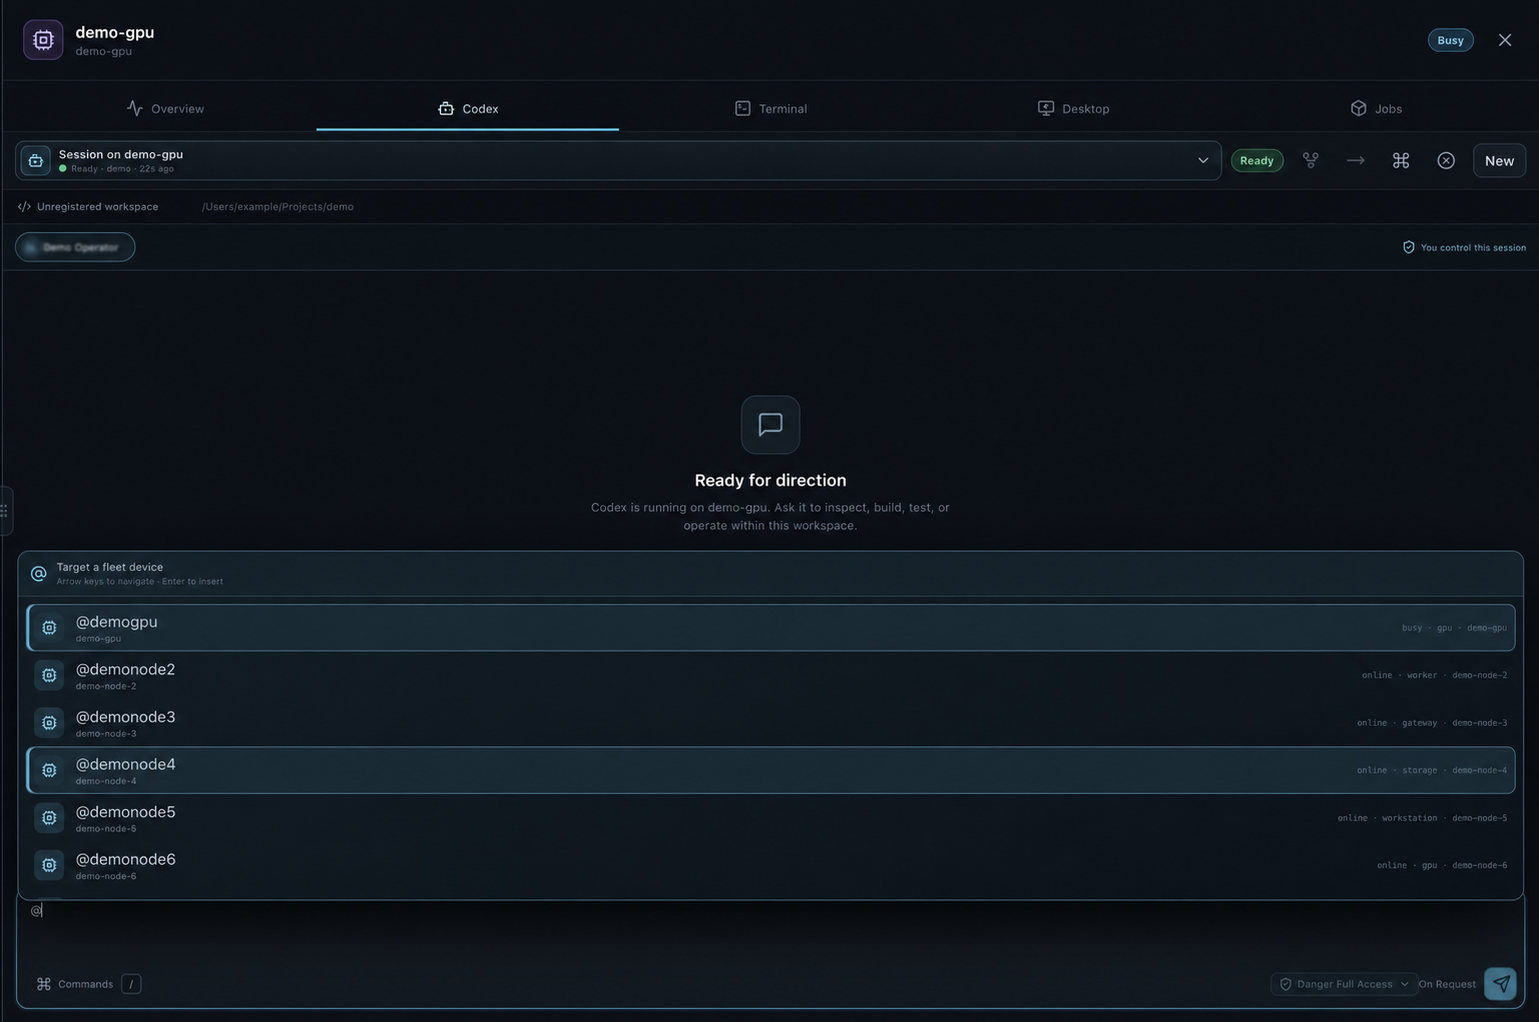Switch to the Desktop tab
Image resolution: width=1539 pixels, height=1022 pixels.
(1073, 108)
